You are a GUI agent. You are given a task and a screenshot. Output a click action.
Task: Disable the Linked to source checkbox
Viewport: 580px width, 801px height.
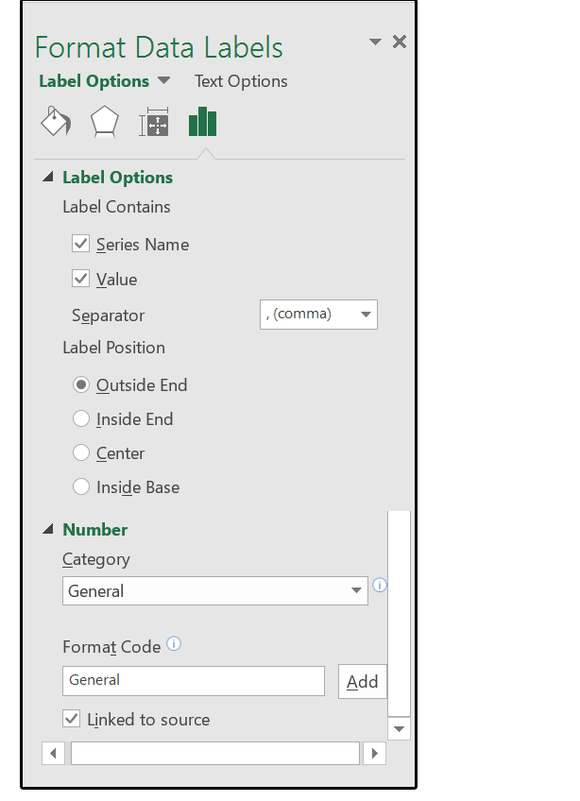[72, 719]
